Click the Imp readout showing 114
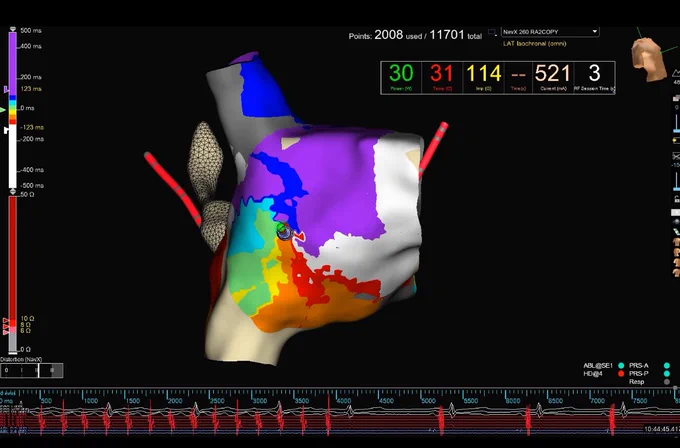Screen dimensions: 680x448 (x=484, y=77)
